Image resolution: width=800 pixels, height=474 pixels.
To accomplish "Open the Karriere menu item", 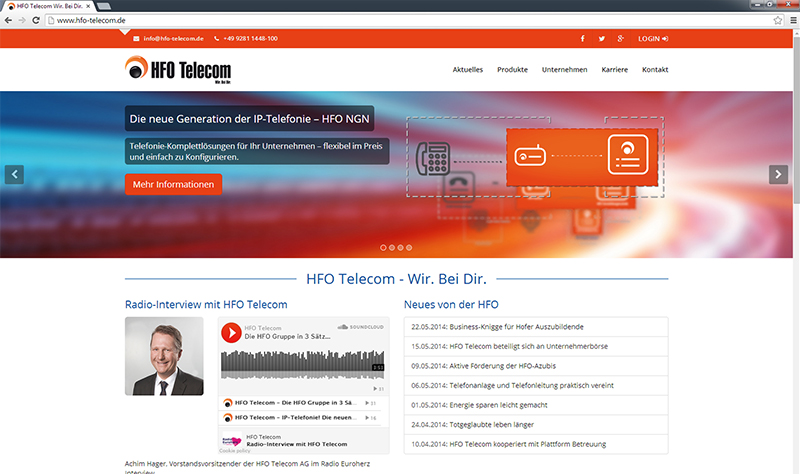I will tap(614, 70).
